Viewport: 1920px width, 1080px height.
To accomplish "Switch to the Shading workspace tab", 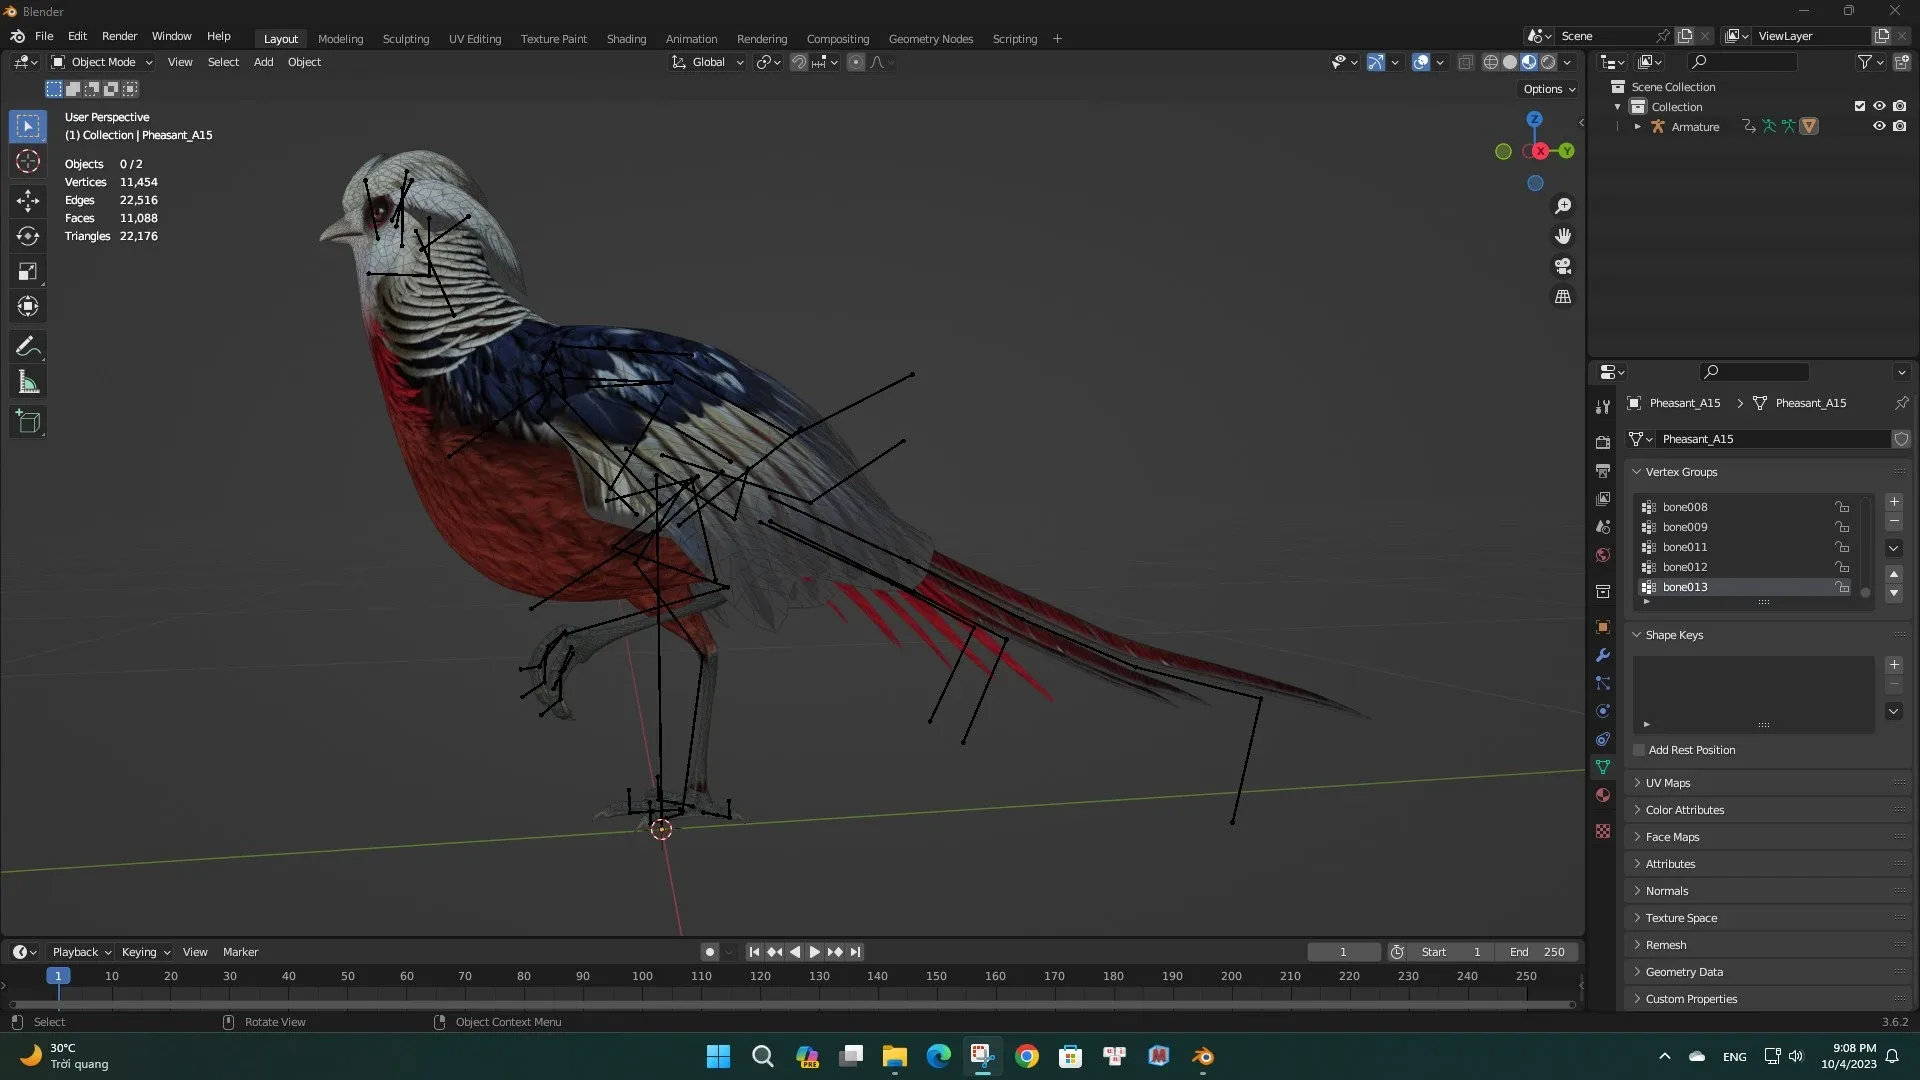I will click(x=626, y=39).
